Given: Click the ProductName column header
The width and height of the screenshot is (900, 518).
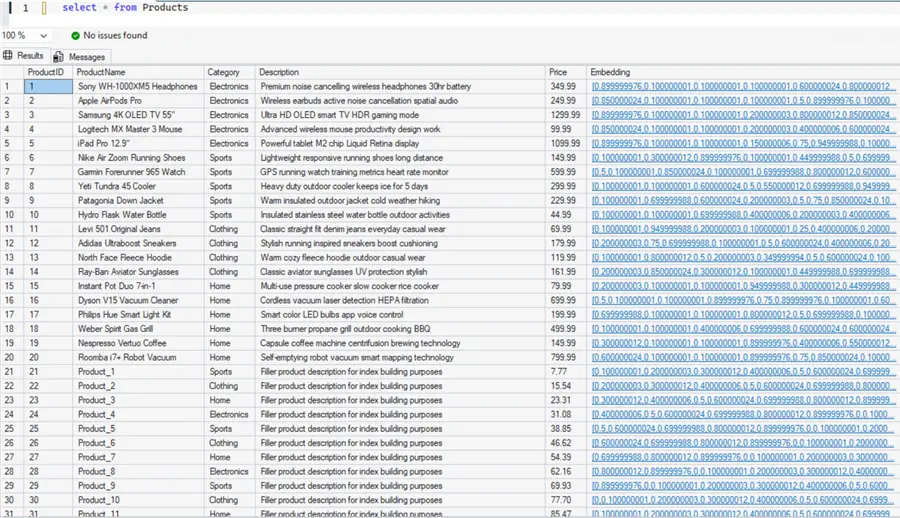Looking at the screenshot, I should pyautogui.click(x=138, y=72).
